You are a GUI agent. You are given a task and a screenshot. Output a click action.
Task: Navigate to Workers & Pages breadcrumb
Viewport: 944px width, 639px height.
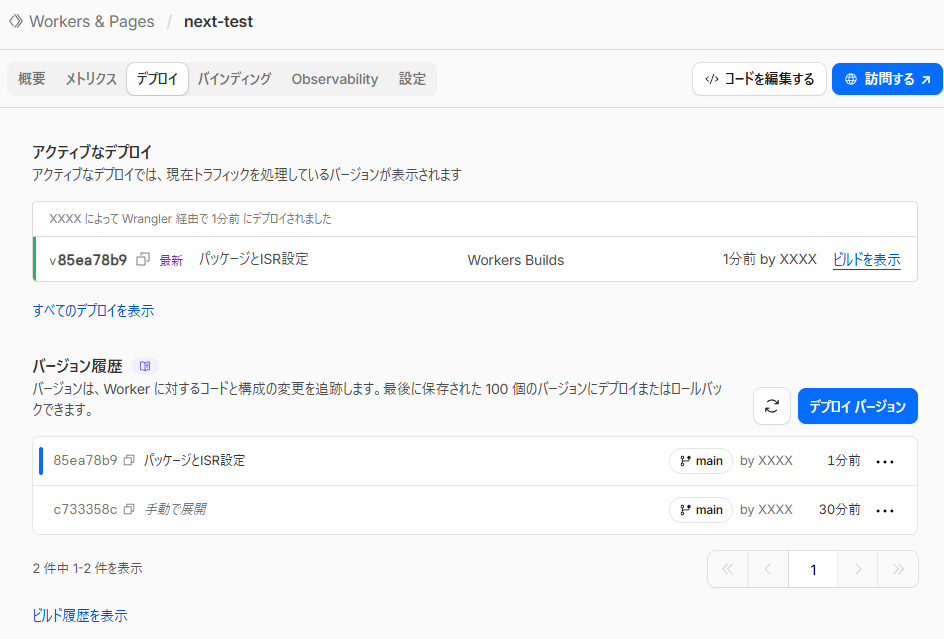pyautogui.click(x=92, y=21)
